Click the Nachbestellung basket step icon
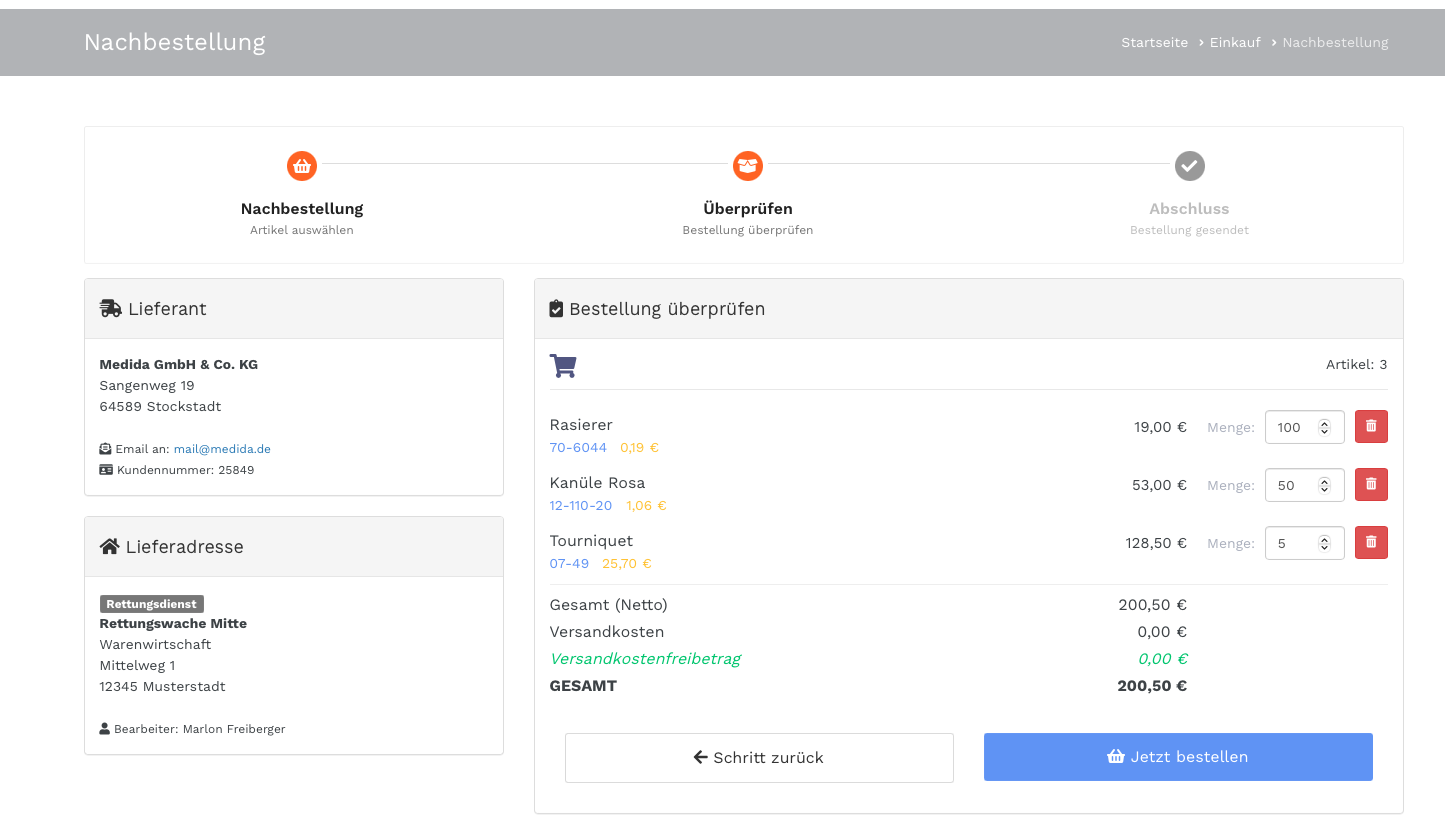The height and width of the screenshot is (836, 1445). [x=302, y=166]
